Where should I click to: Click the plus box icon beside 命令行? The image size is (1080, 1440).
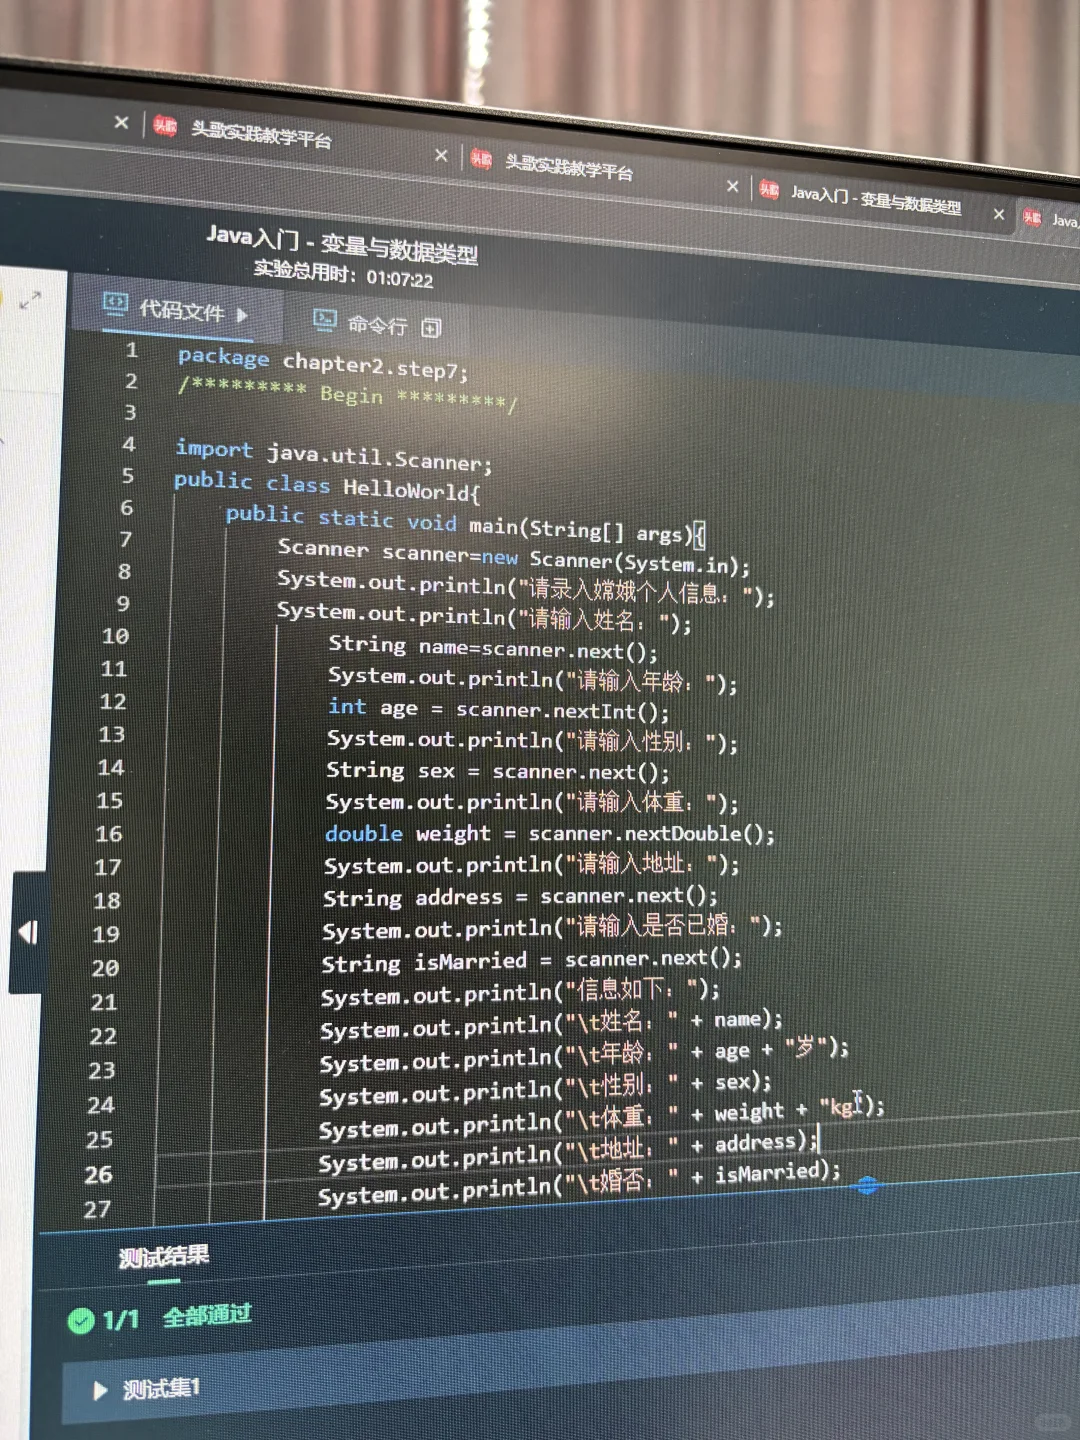coord(432,328)
